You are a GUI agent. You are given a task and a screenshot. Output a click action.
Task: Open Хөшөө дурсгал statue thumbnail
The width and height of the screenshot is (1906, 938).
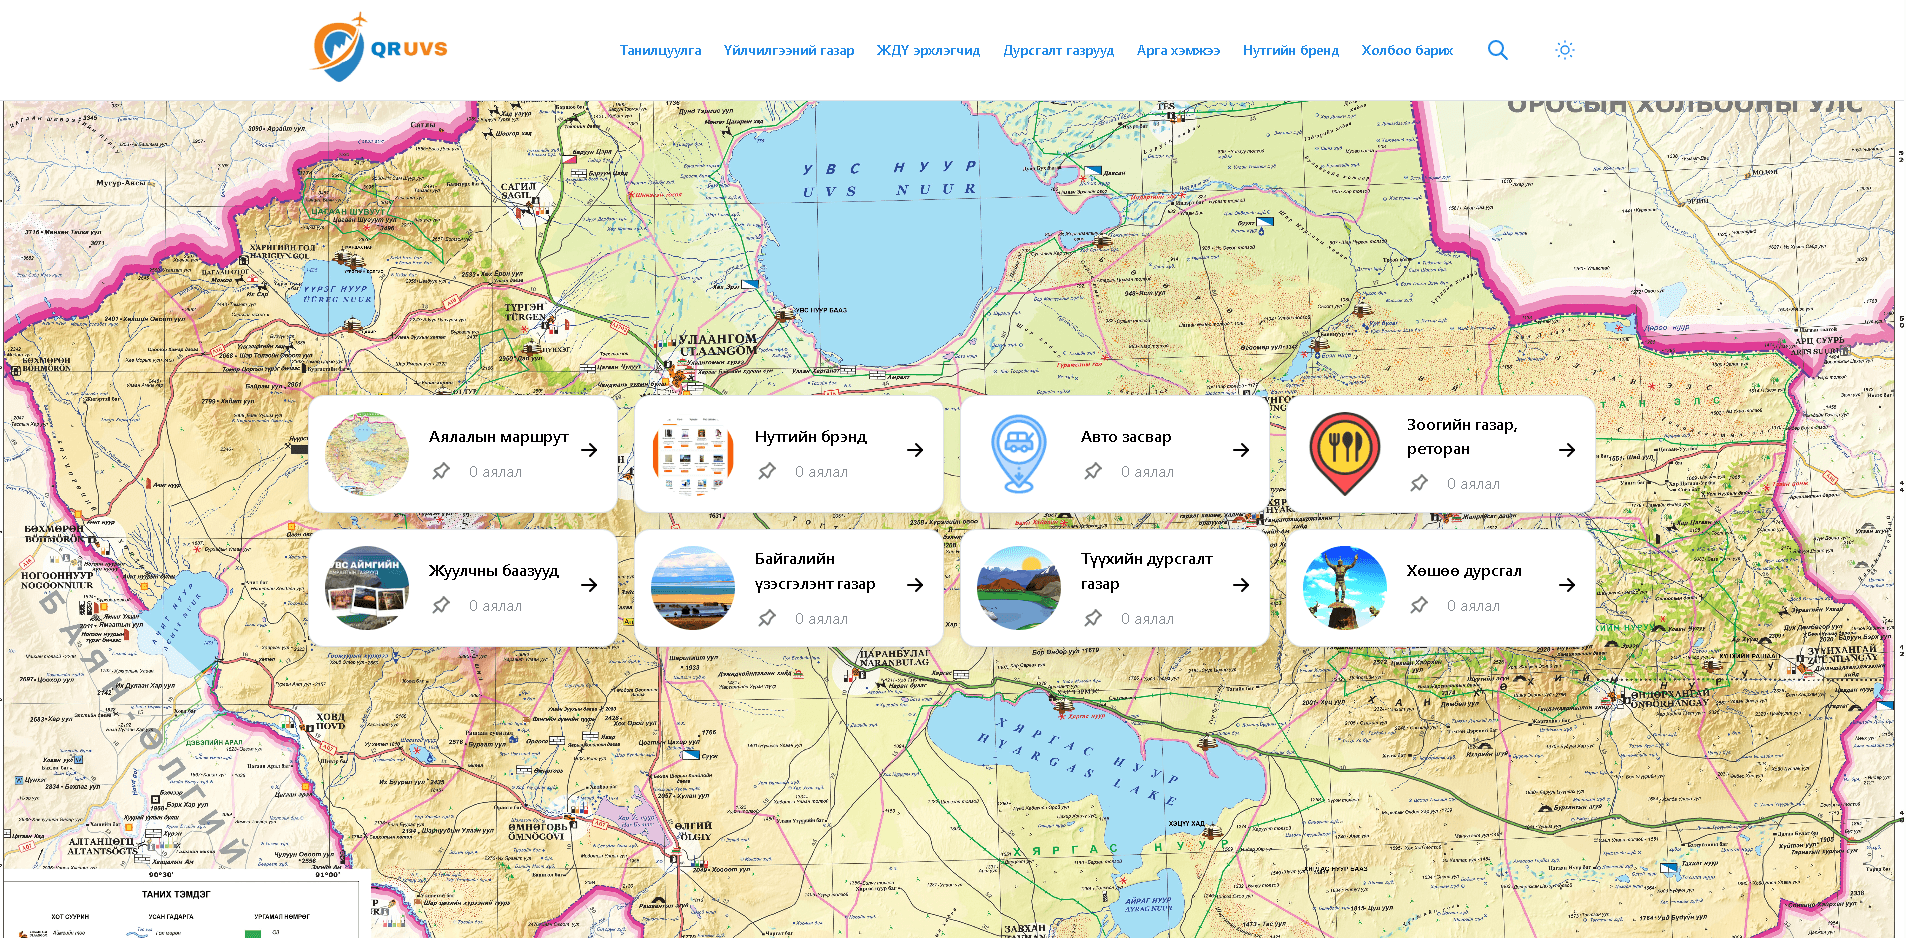[1344, 588]
